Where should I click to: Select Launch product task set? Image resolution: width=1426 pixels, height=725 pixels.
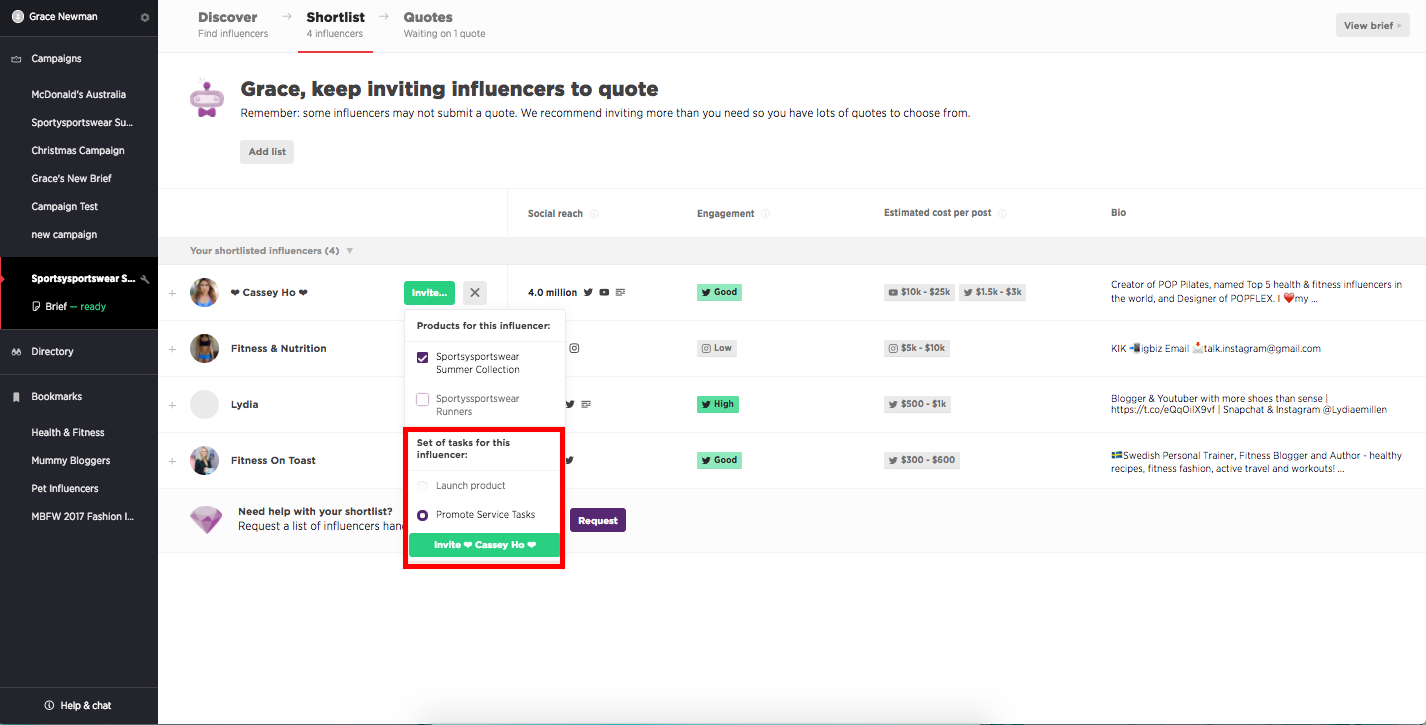pos(423,486)
